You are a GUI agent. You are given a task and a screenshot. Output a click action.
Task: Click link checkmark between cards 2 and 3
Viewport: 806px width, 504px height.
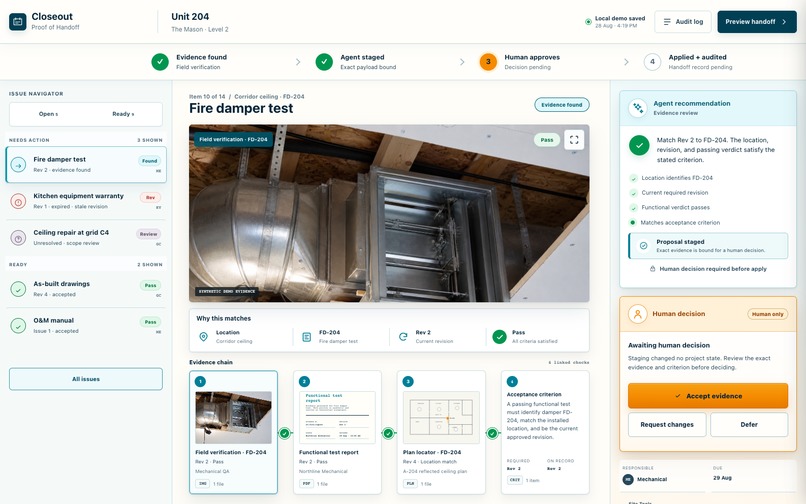(x=388, y=434)
